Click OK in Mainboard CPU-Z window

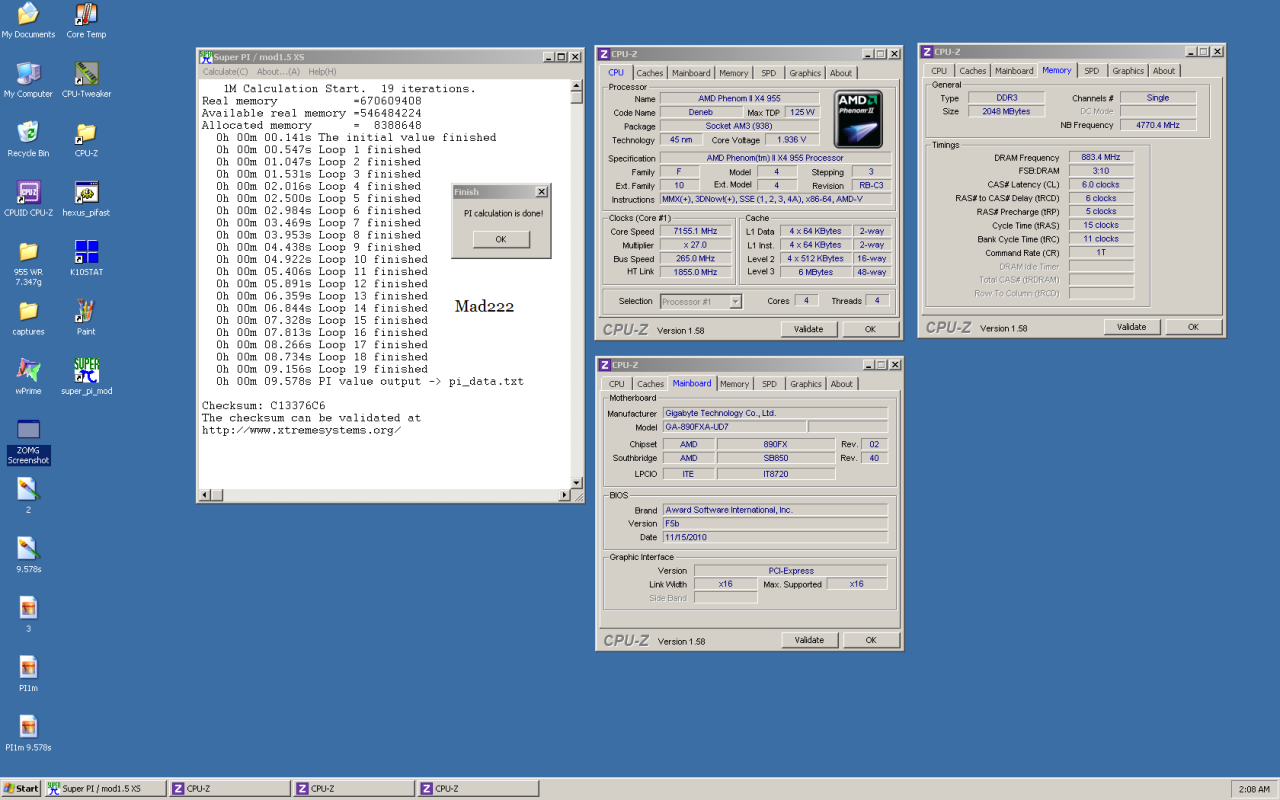(x=870, y=640)
